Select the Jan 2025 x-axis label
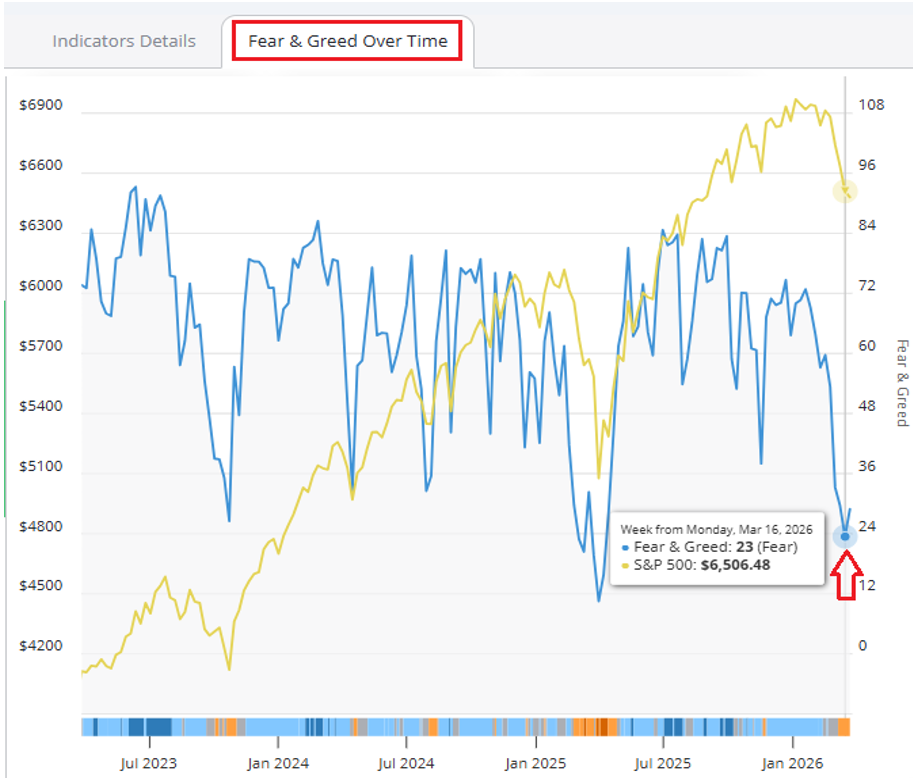 click(x=535, y=763)
